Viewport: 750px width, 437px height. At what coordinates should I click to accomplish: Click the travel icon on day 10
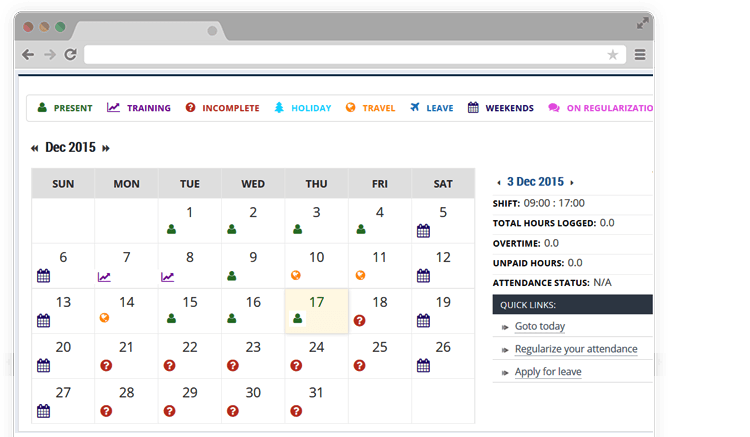click(x=296, y=275)
